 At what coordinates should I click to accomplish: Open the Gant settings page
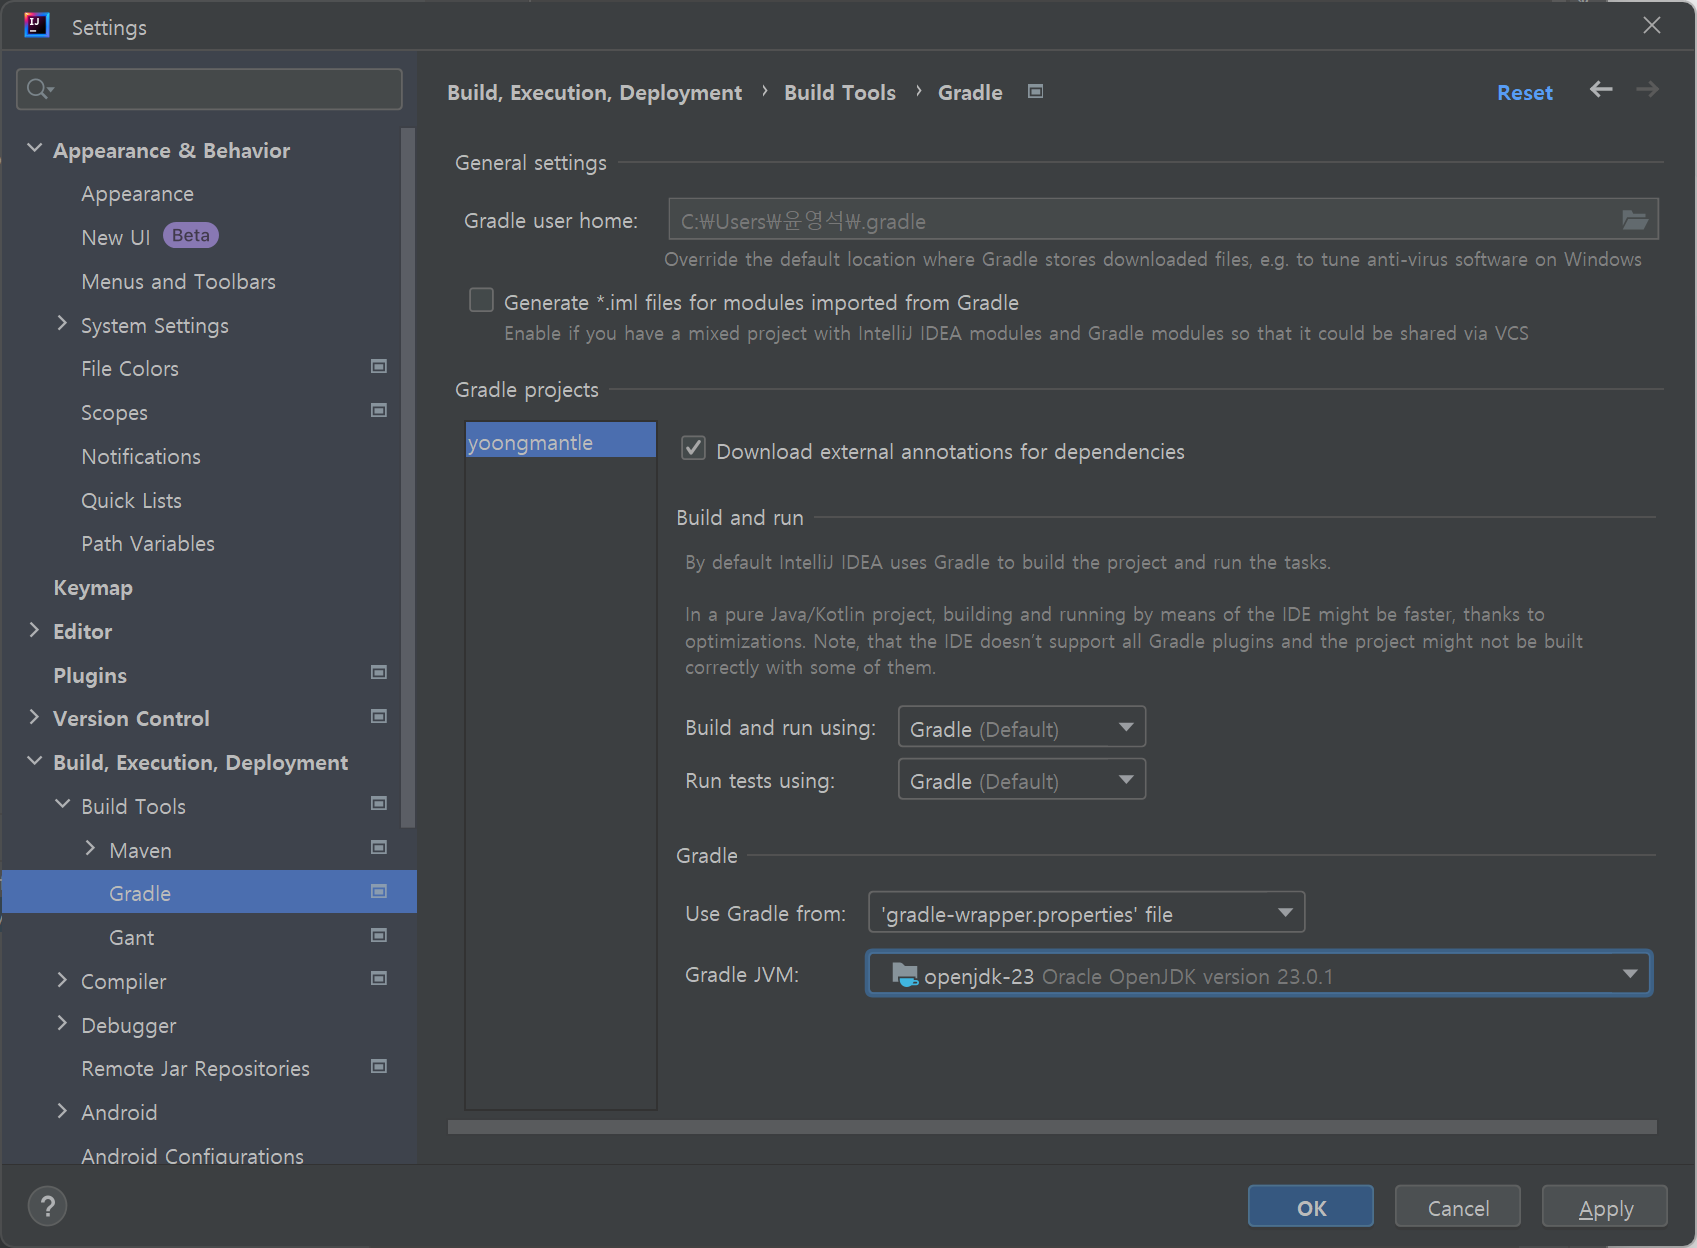[x=132, y=938]
